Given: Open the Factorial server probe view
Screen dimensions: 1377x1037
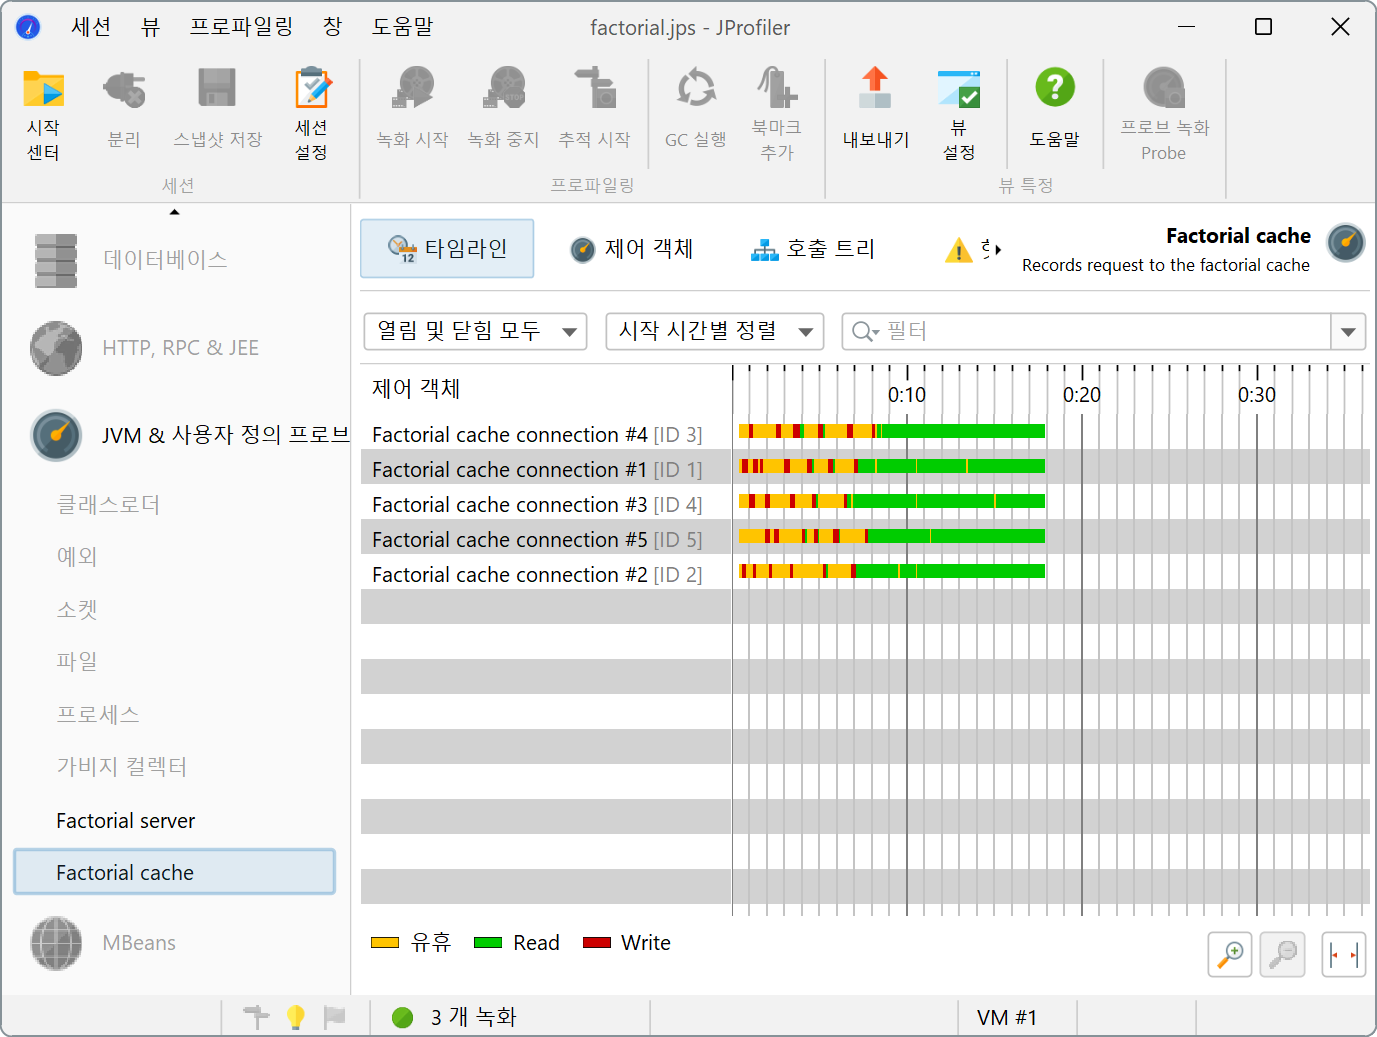Looking at the screenshot, I should [126, 821].
